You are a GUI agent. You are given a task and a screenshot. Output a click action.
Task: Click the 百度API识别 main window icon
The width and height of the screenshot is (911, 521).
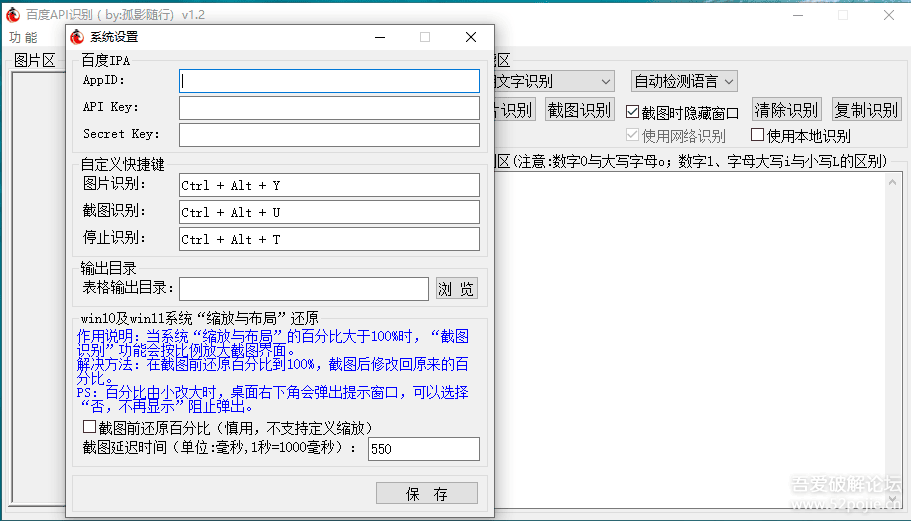(13, 15)
